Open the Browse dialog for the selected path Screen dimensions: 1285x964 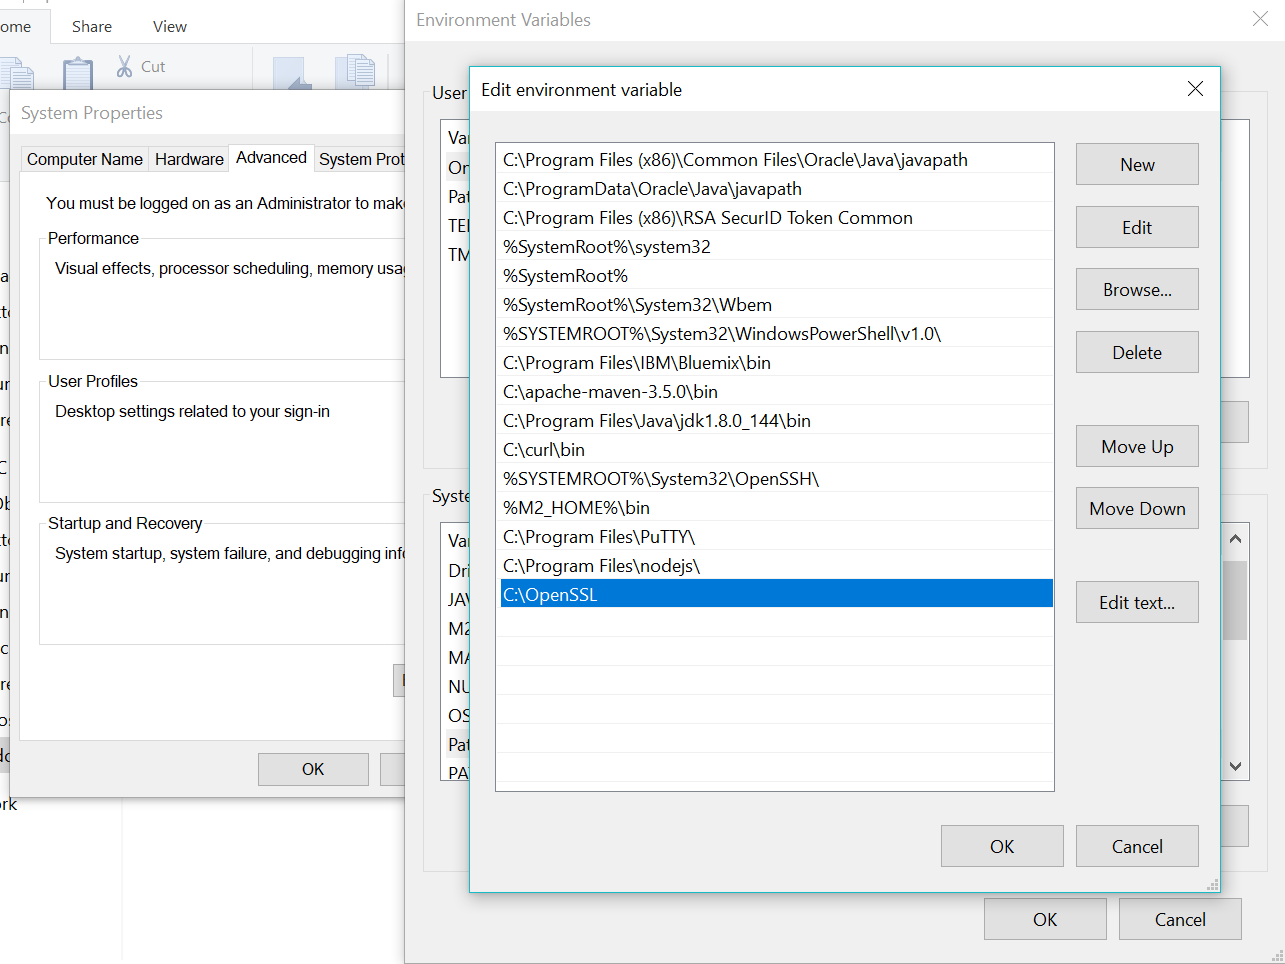coord(1136,289)
